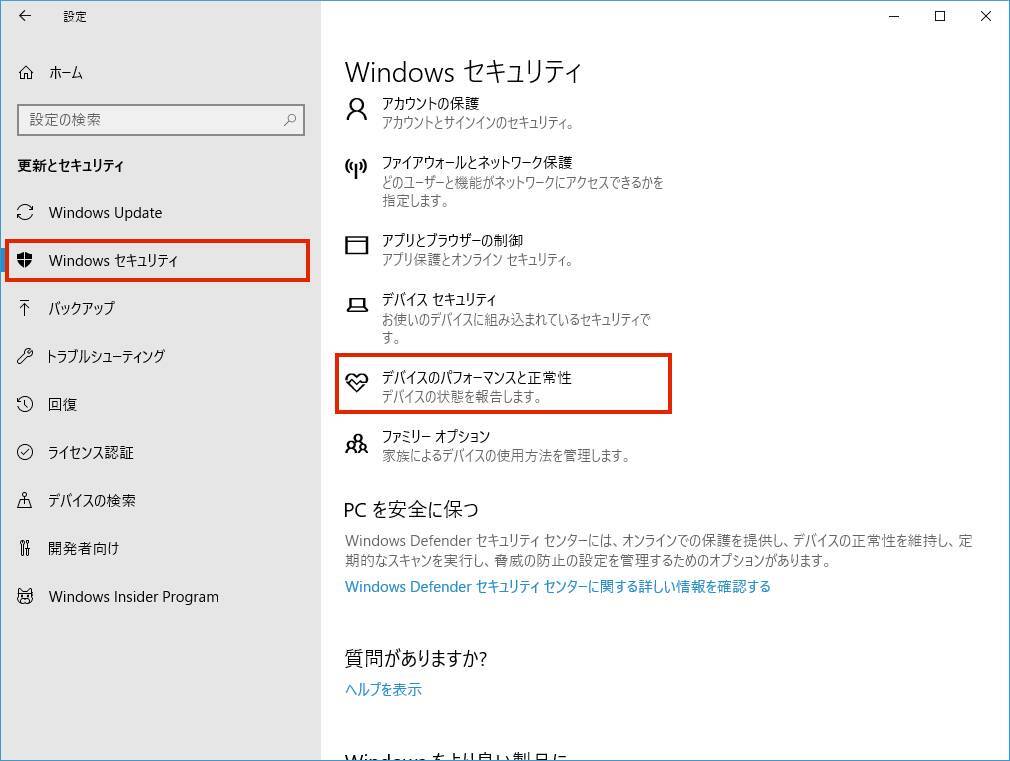This screenshot has width=1010, height=761.
Task: Click the Windows Insider Program cat icon
Action: click(25, 597)
